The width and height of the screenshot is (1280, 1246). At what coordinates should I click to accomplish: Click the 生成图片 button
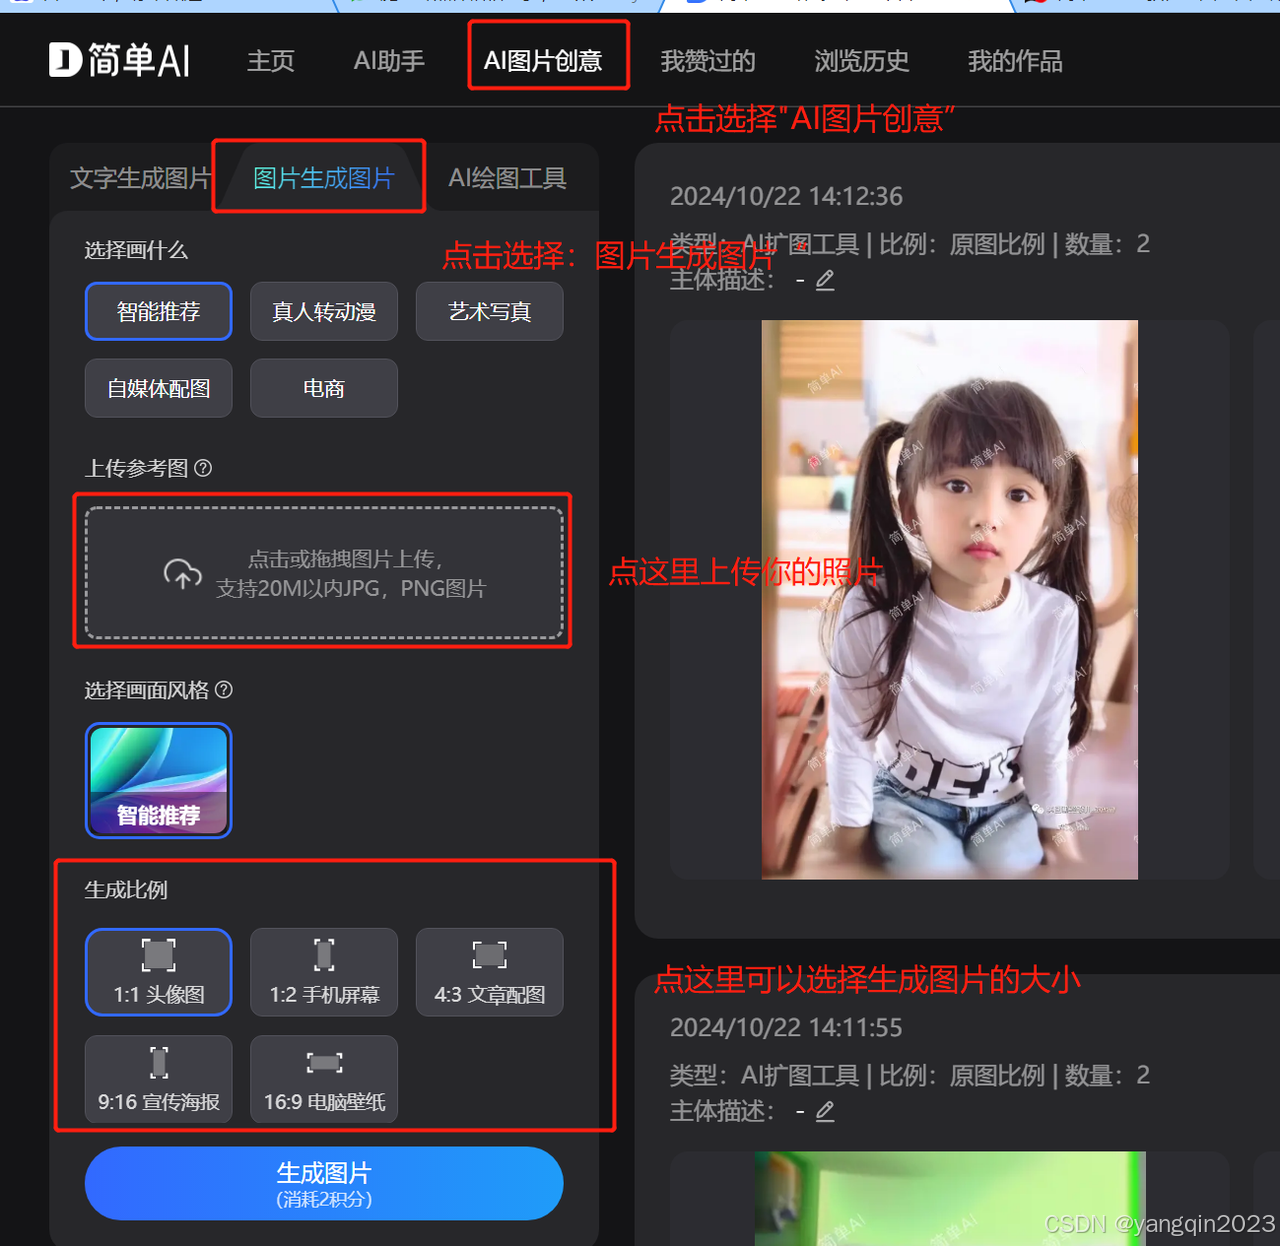[x=324, y=1183]
